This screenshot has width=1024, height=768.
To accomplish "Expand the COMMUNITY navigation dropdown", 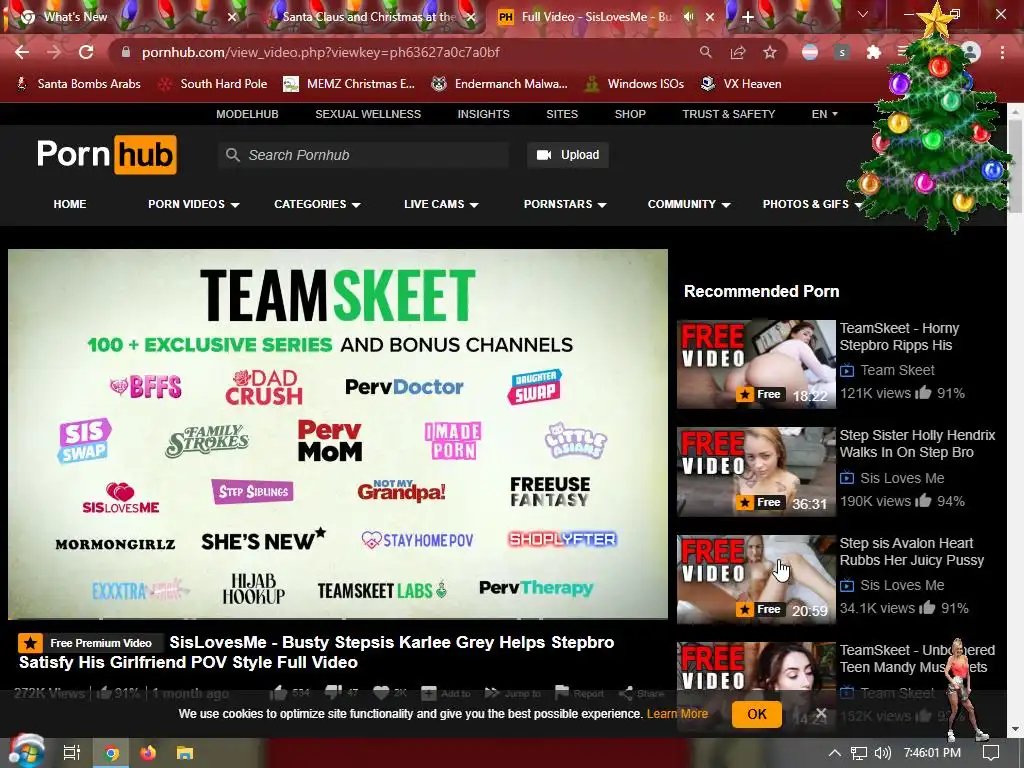I will coord(688,204).
